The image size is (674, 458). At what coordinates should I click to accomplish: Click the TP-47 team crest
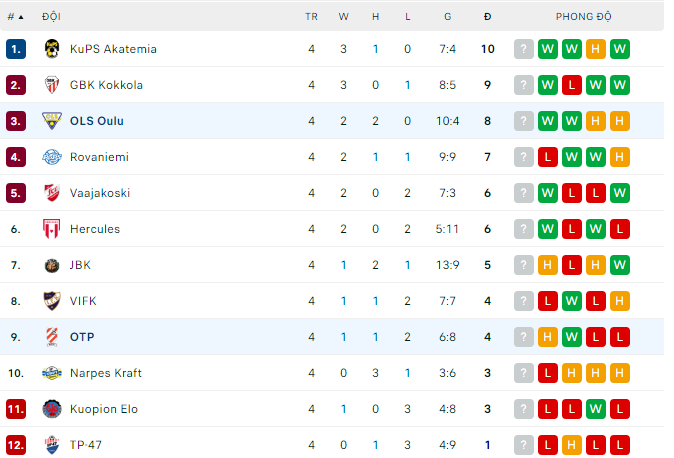pos(52,445)
